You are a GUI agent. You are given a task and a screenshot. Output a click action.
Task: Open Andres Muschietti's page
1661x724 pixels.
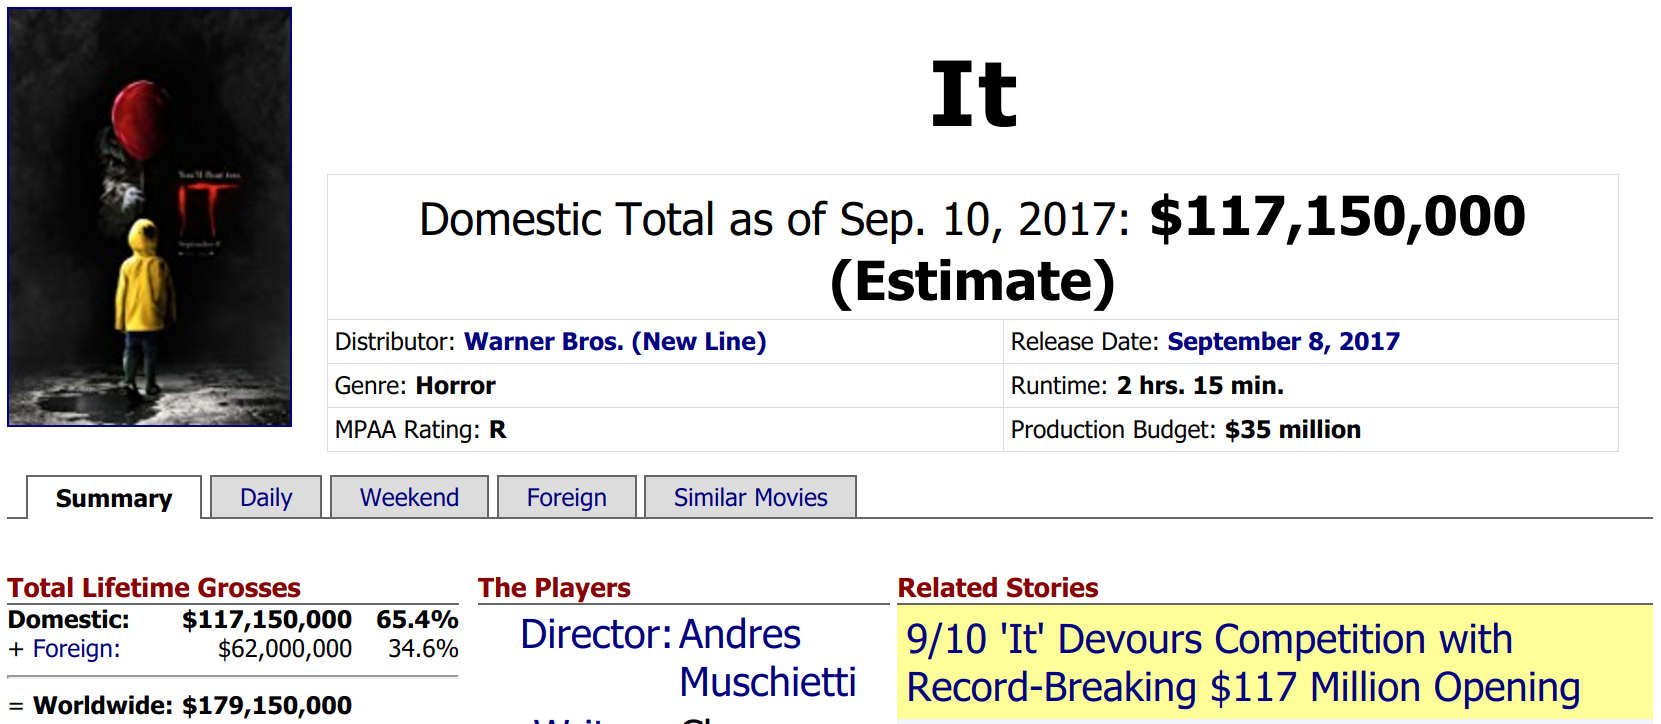766,658
